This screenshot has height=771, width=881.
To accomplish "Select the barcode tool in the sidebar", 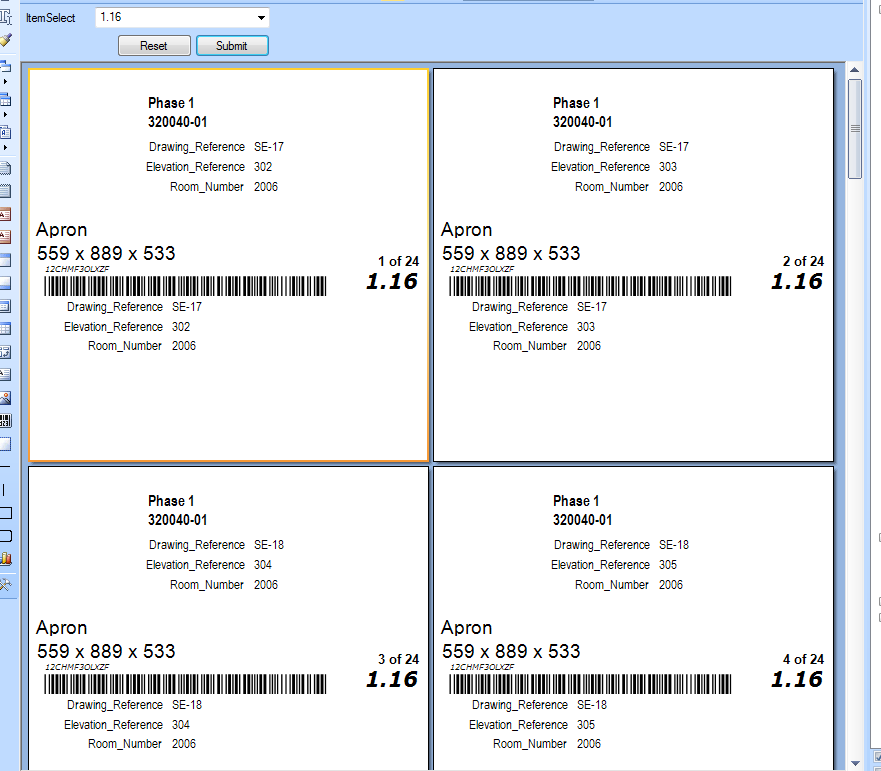I will (6, 421).
